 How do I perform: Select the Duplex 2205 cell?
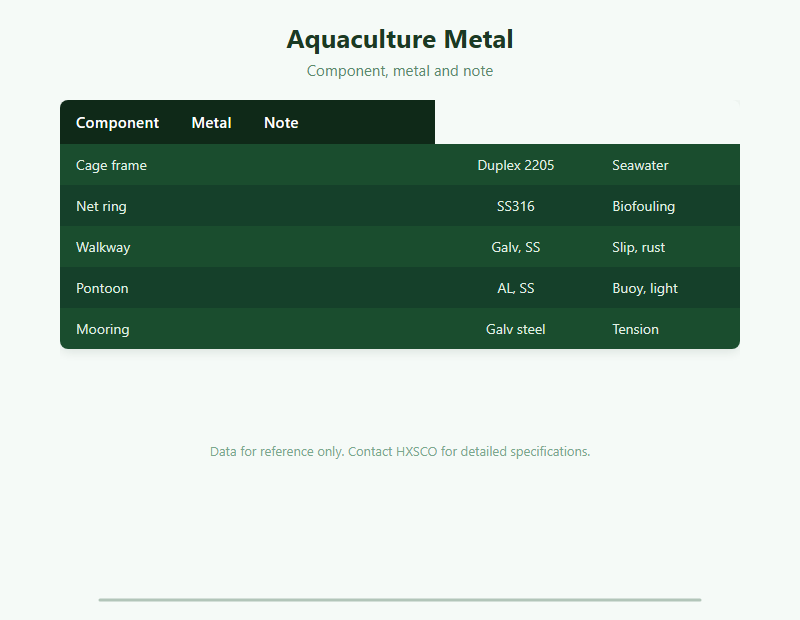tap(515, 165)
